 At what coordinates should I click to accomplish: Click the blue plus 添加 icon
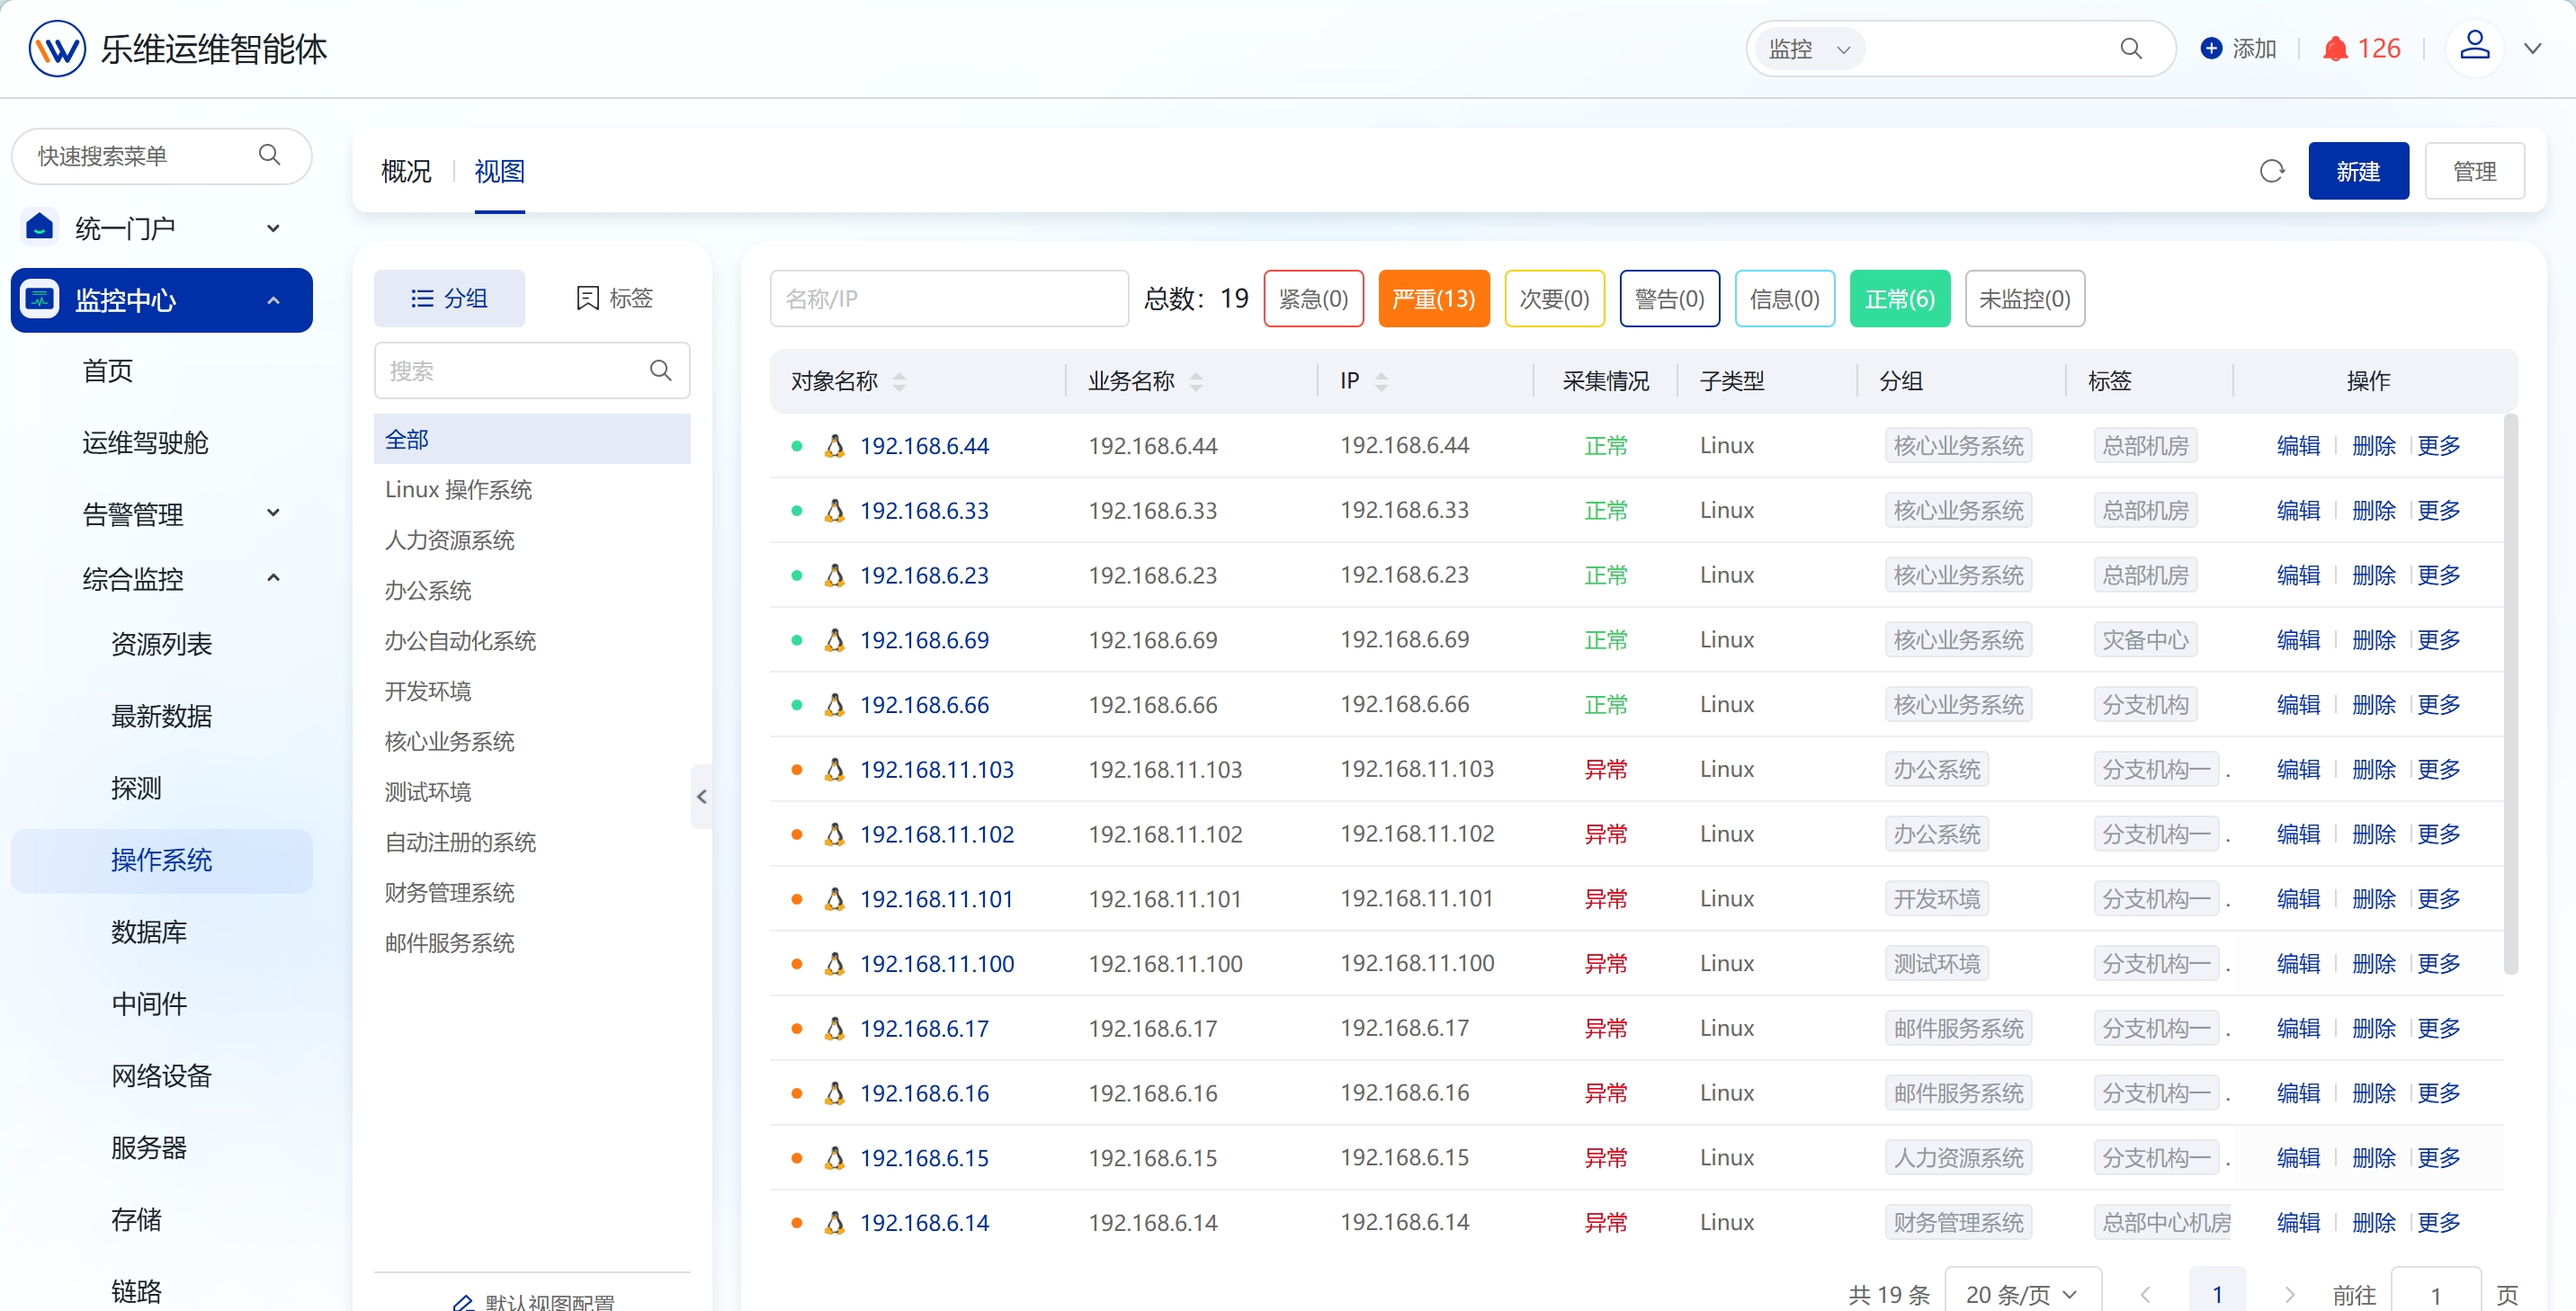[x=2211, y=48]
